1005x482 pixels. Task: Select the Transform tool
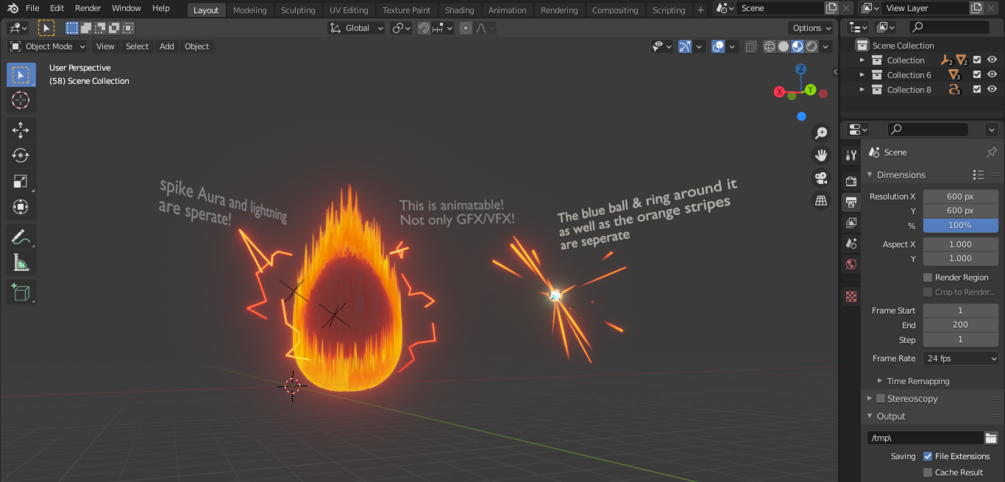[21, 207]
